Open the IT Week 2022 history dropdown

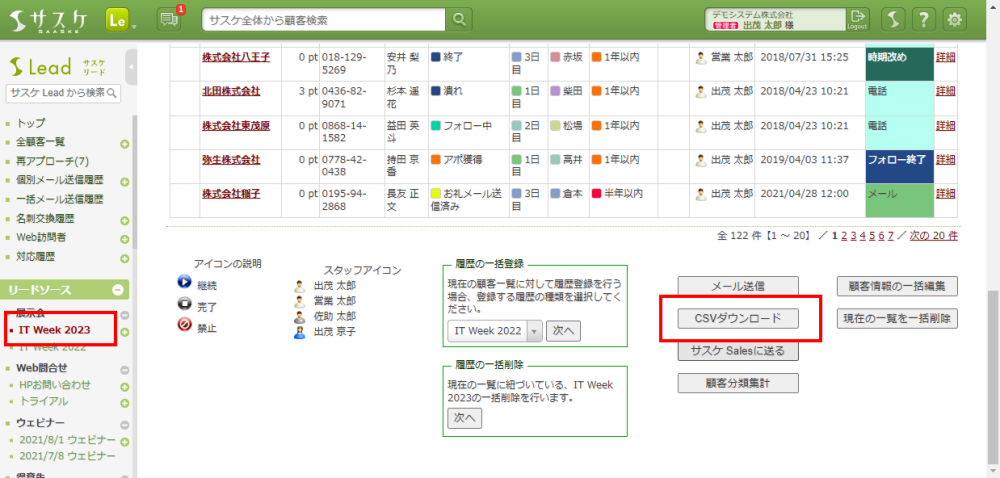point(534,330)
